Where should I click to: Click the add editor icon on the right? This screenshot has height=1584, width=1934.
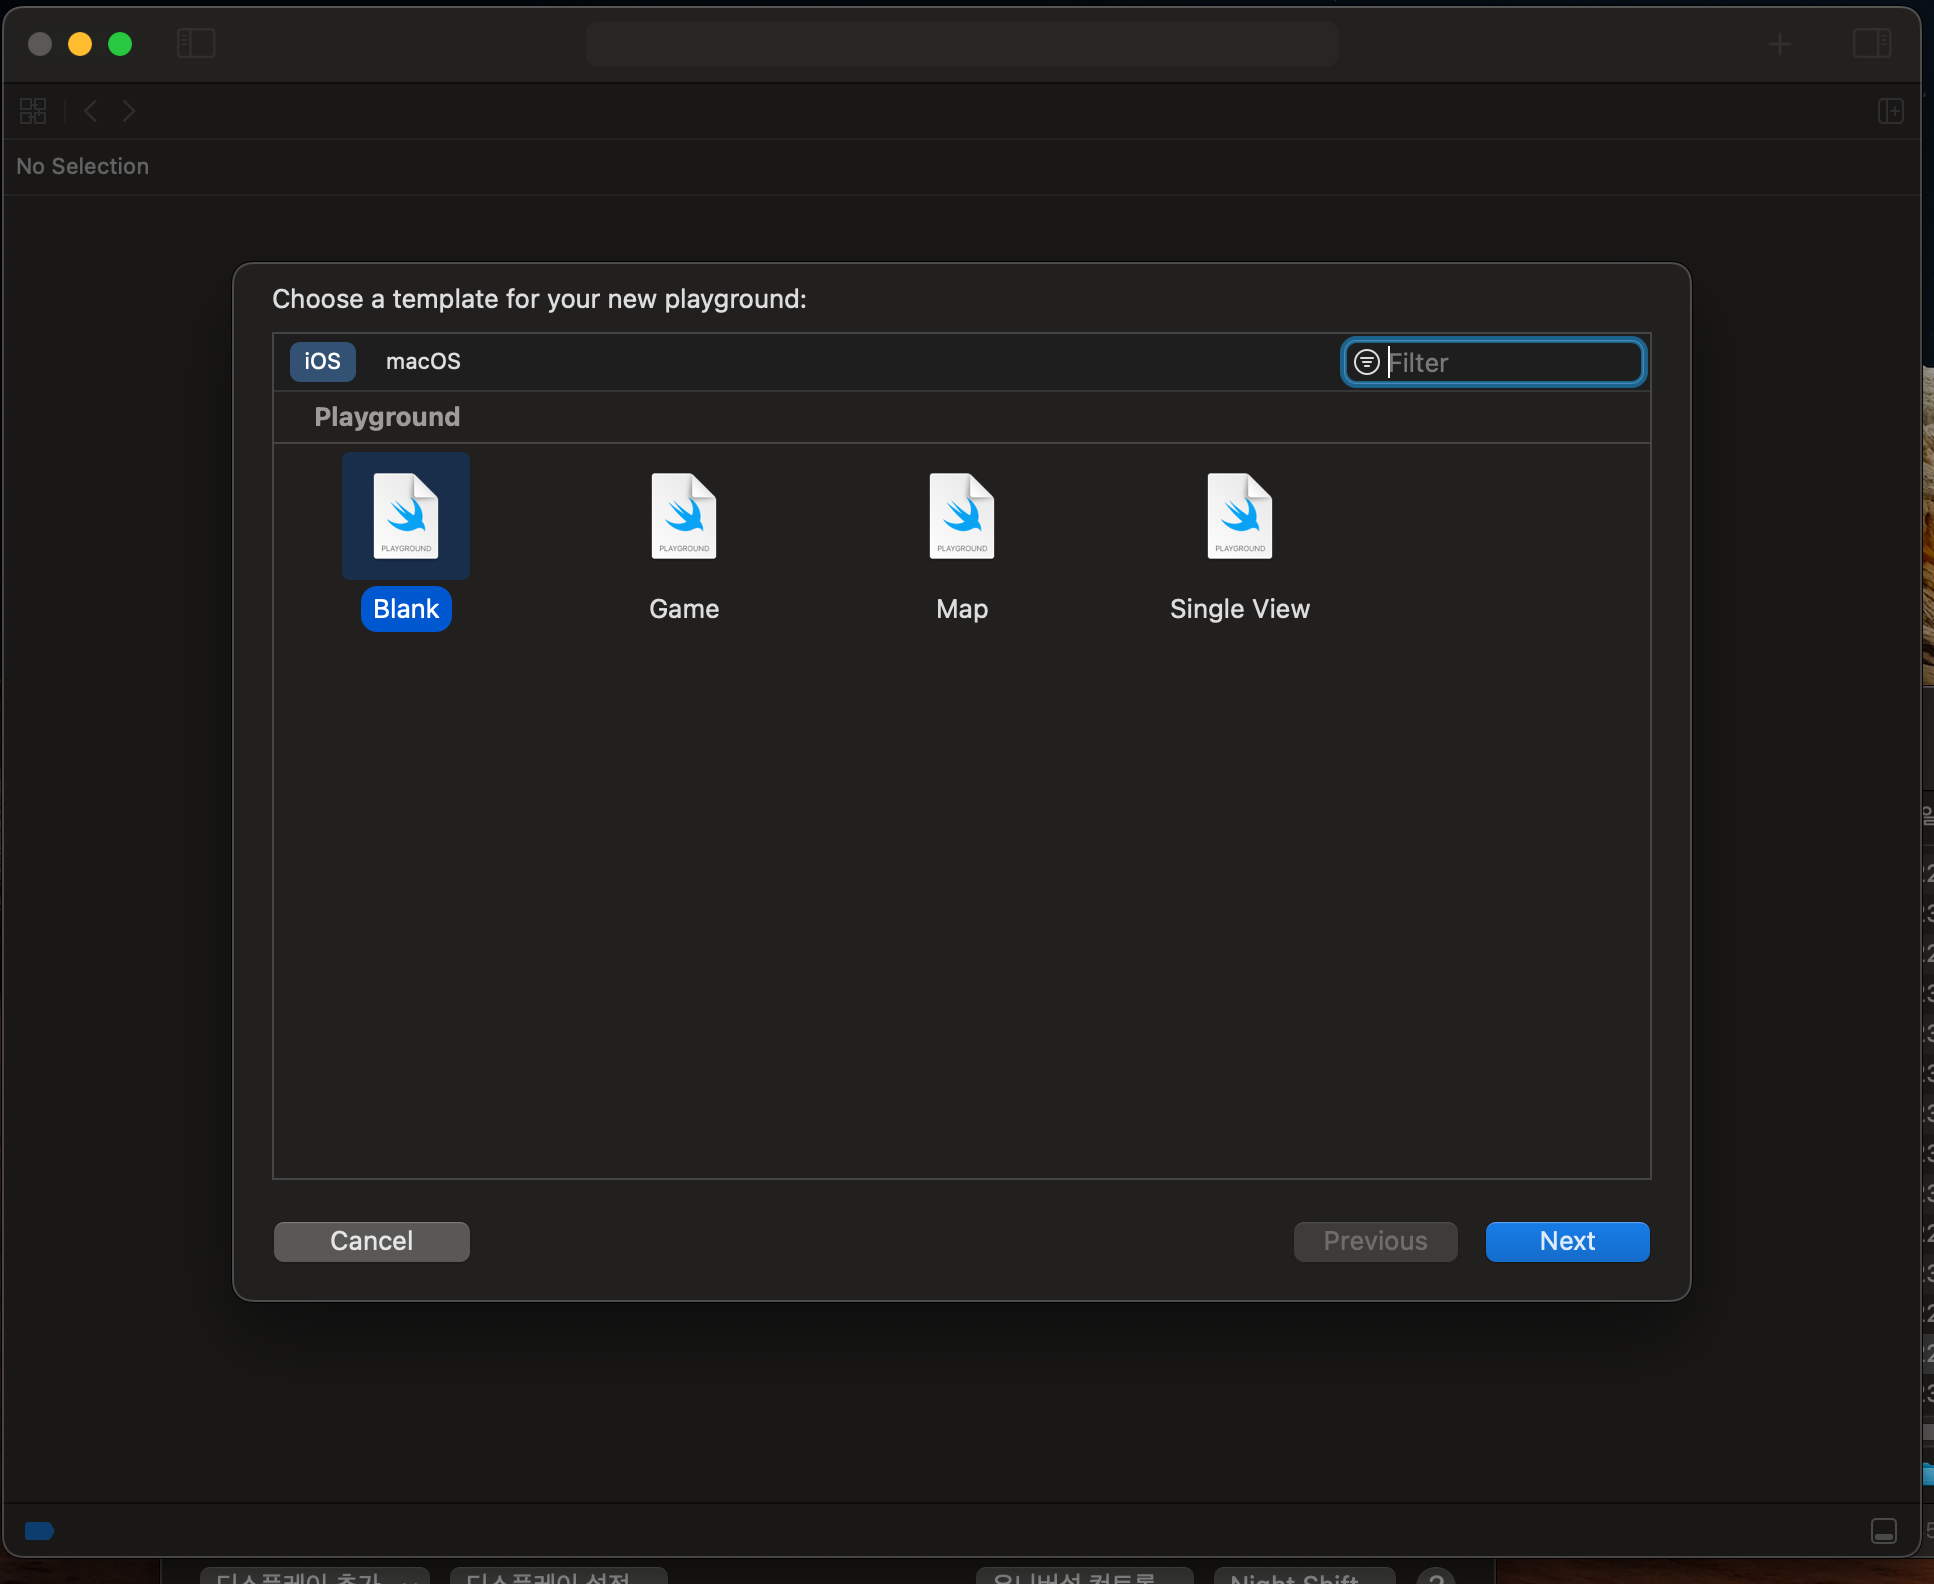1890,111
